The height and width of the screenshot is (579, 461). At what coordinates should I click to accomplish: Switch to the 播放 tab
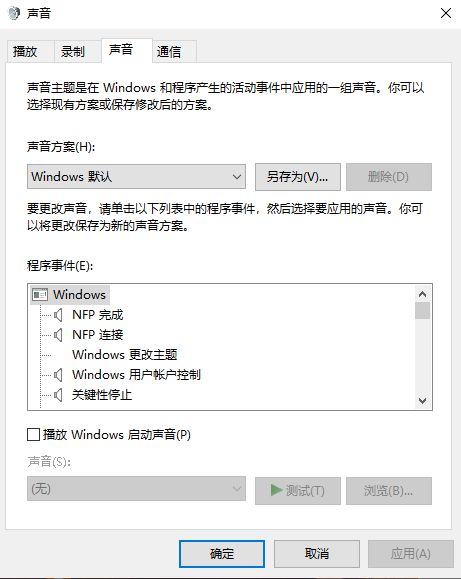pos(25,51)
